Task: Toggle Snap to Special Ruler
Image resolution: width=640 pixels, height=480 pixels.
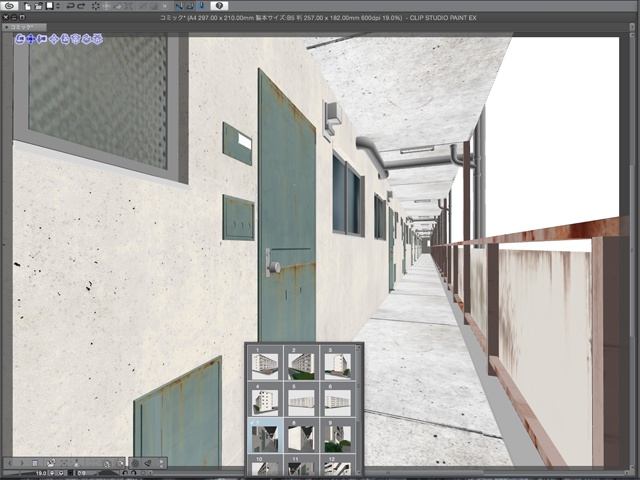Action: pos(190,6)
